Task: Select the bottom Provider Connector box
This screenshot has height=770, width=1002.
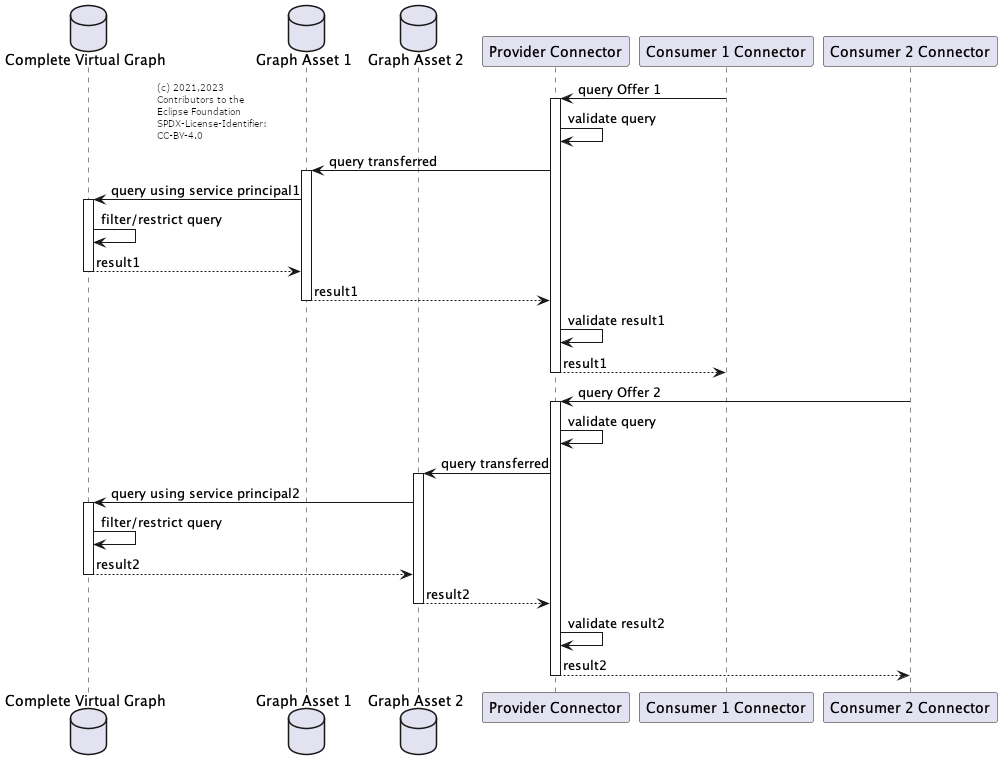Action: (x=555, y=708)
